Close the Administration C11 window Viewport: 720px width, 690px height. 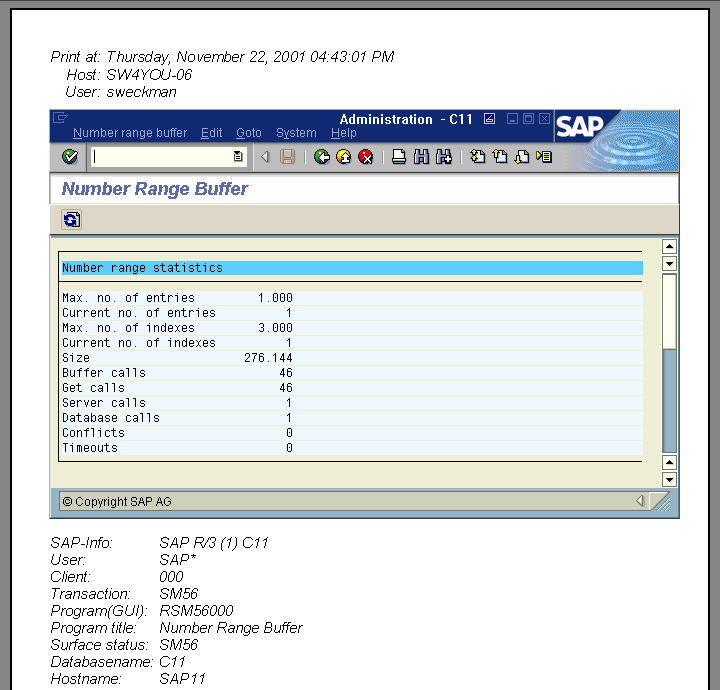coord(545,119)
